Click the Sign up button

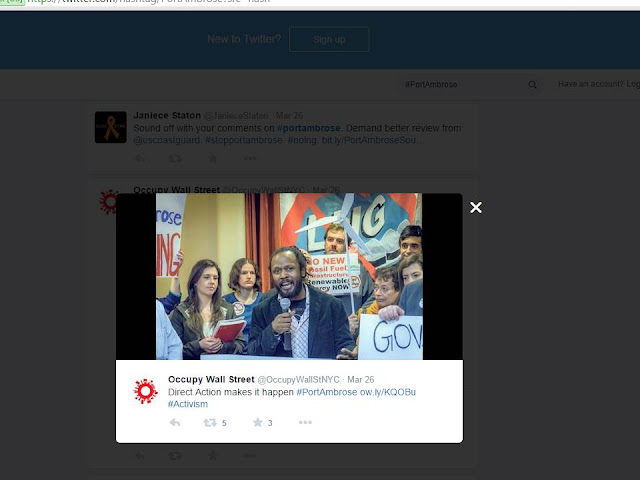(x=329, y=40)
